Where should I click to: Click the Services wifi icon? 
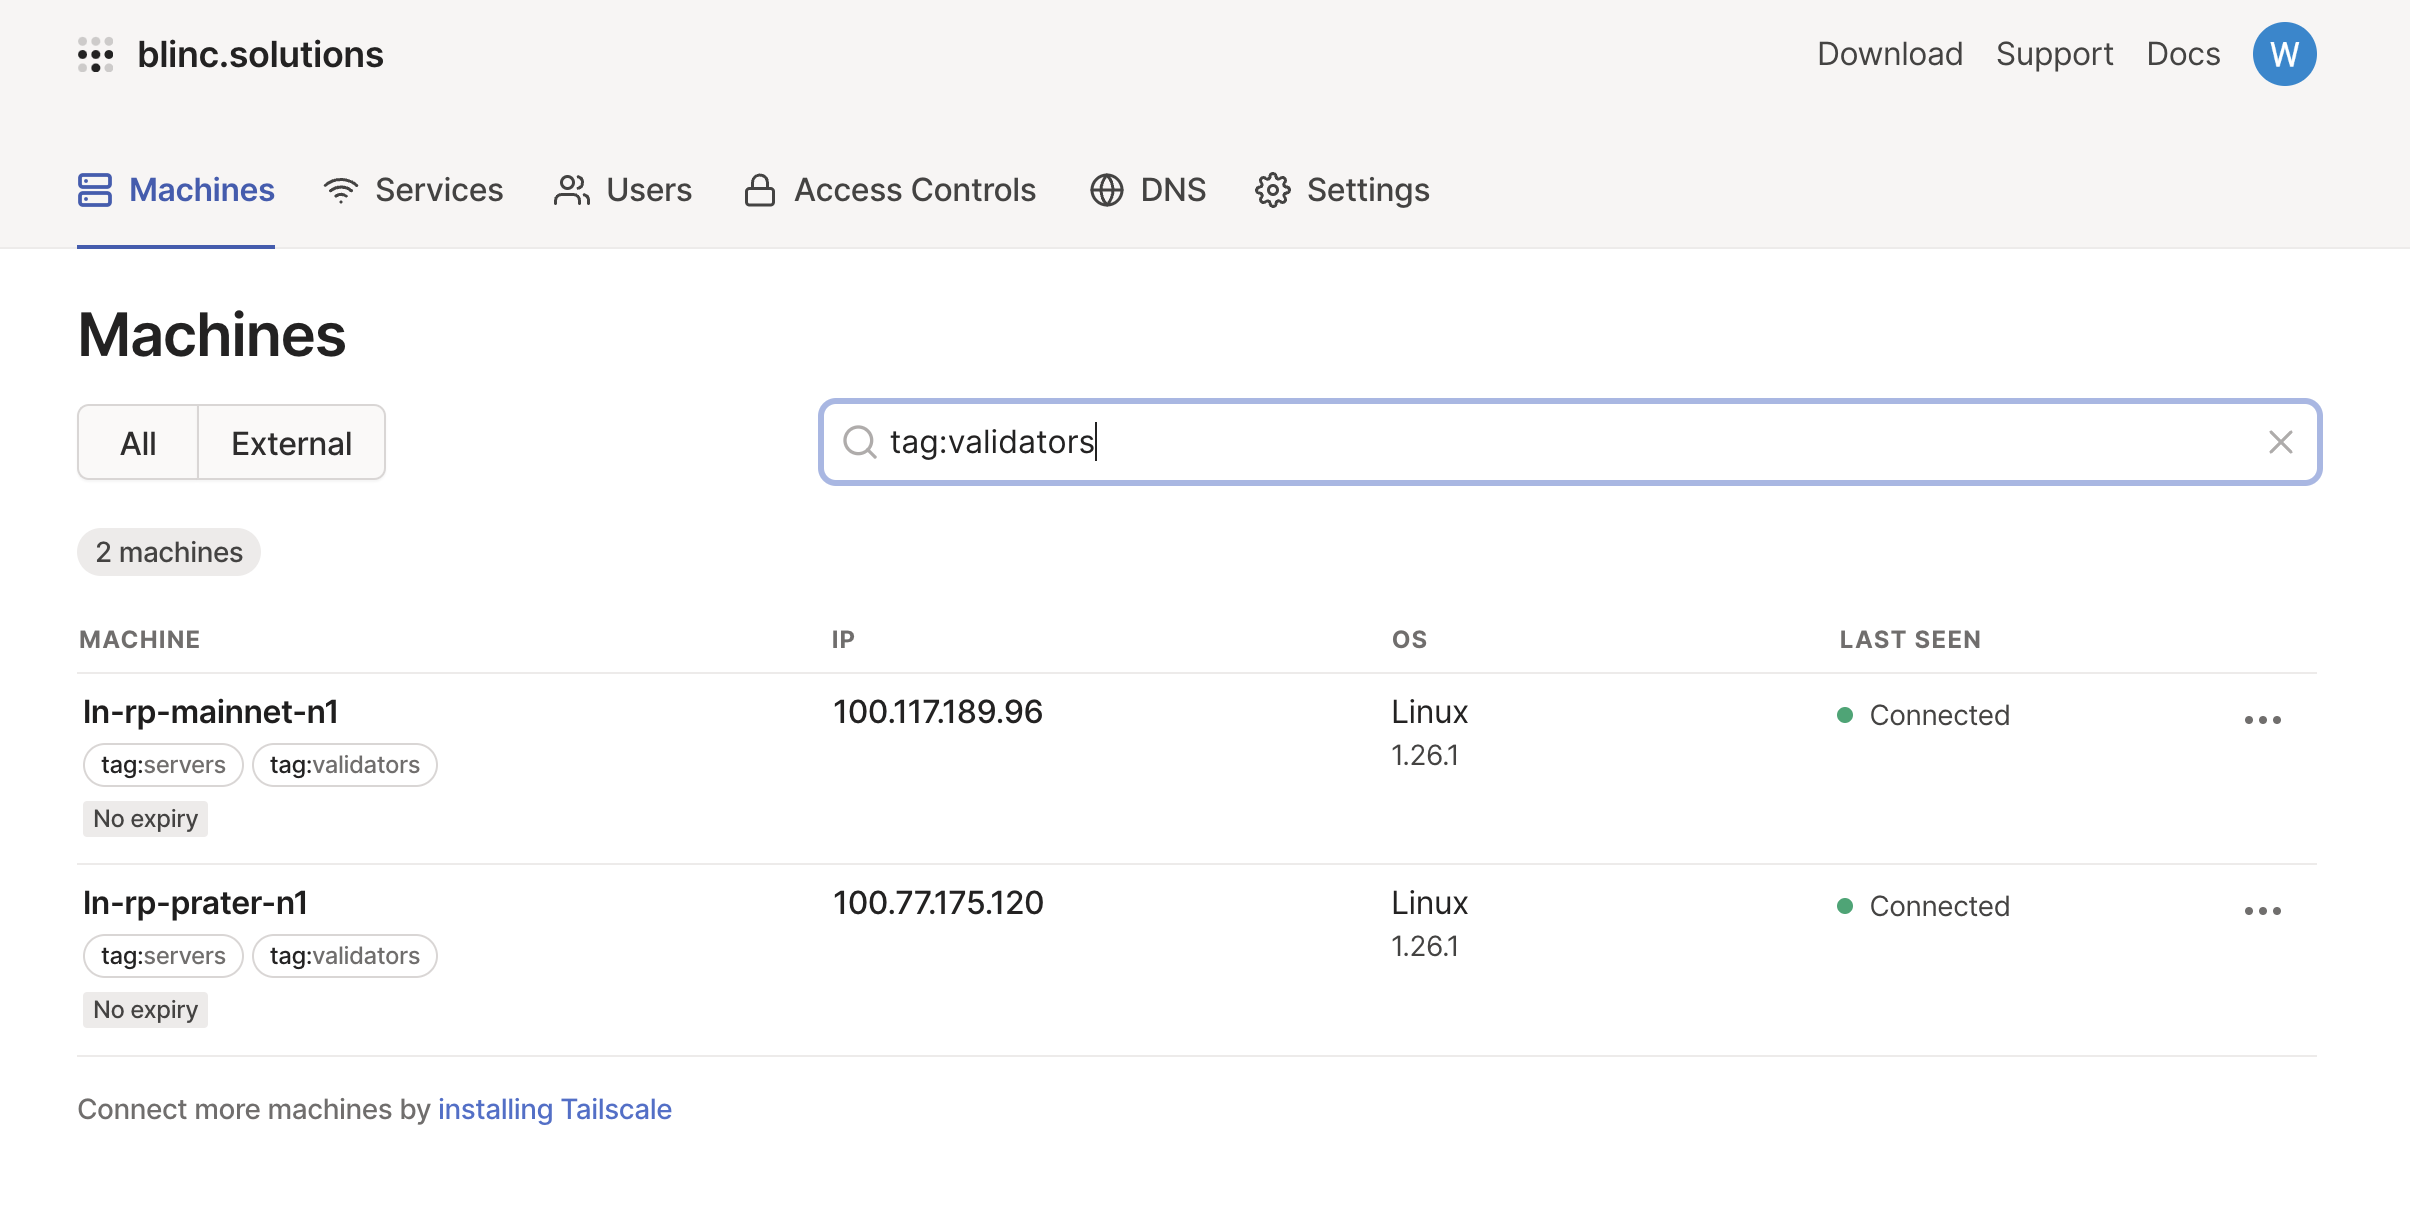(341, 190)
